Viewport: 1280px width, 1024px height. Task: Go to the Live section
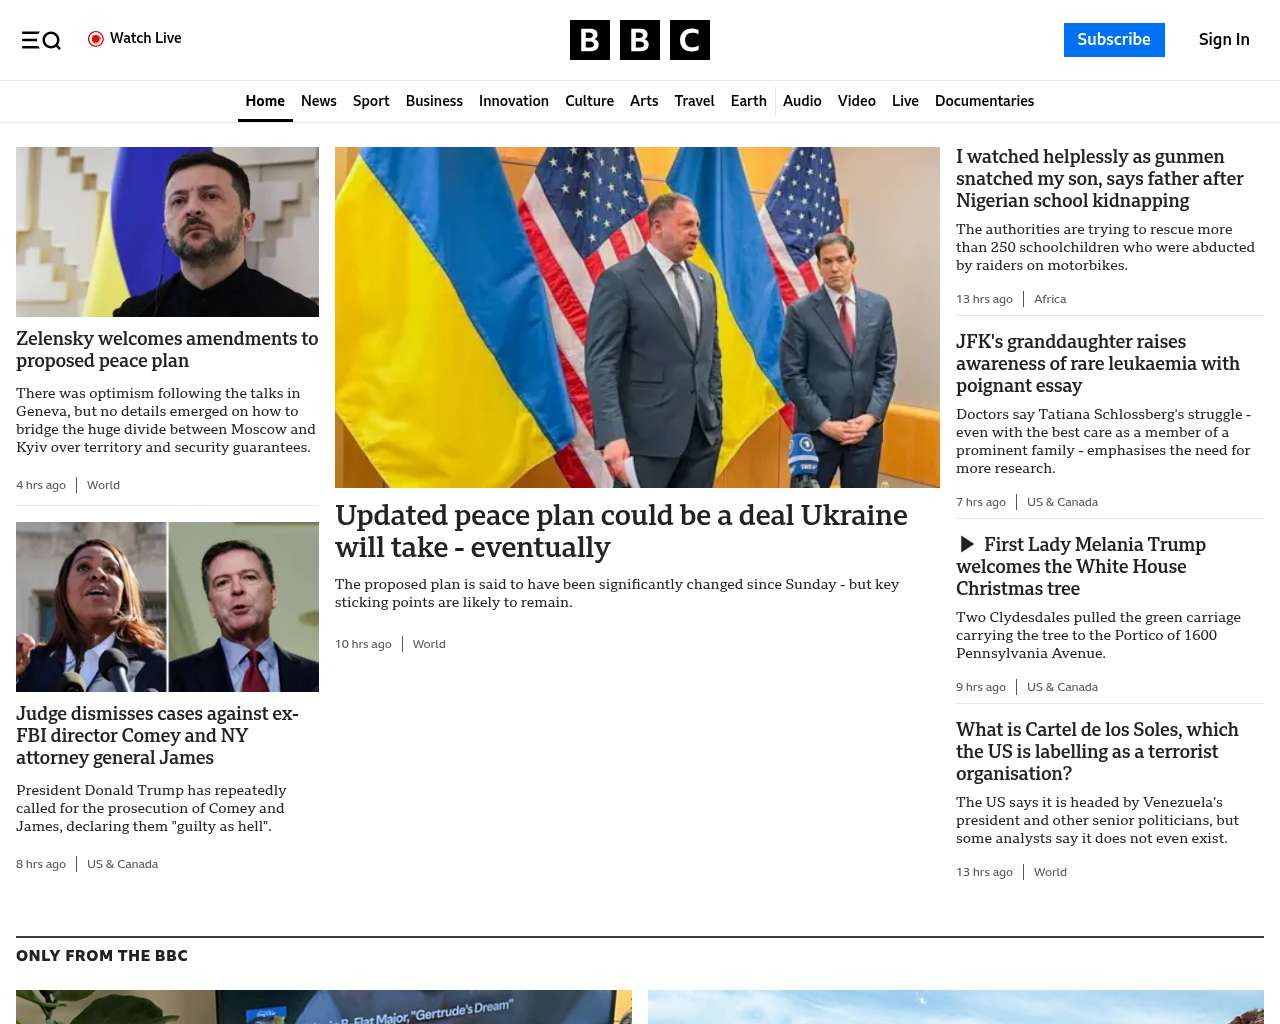tap(905, 101)
